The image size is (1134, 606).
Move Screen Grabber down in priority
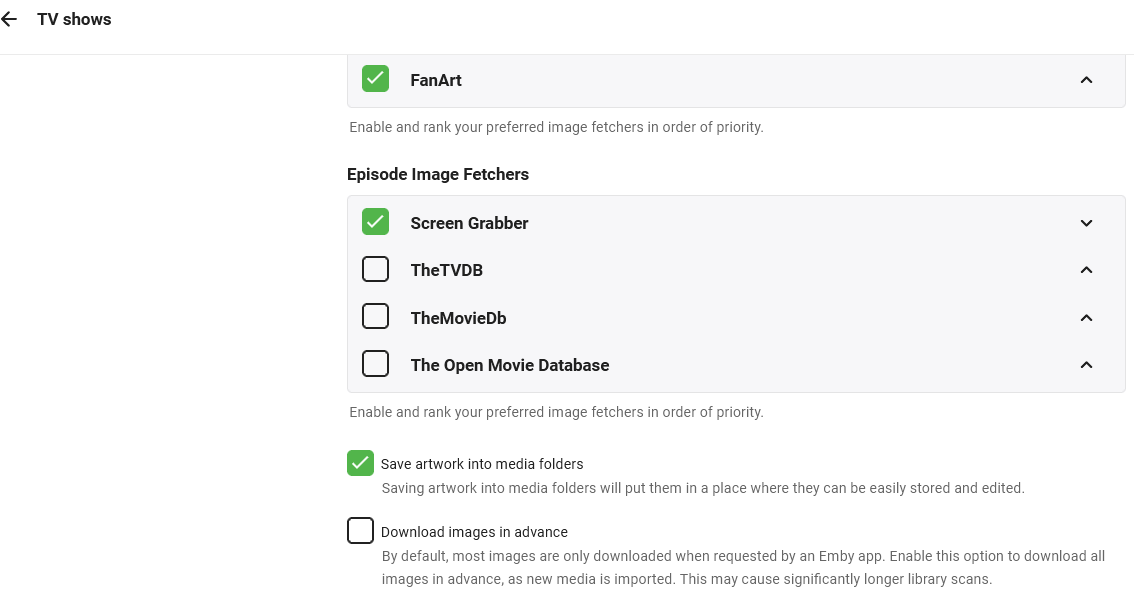[1086, 223]
